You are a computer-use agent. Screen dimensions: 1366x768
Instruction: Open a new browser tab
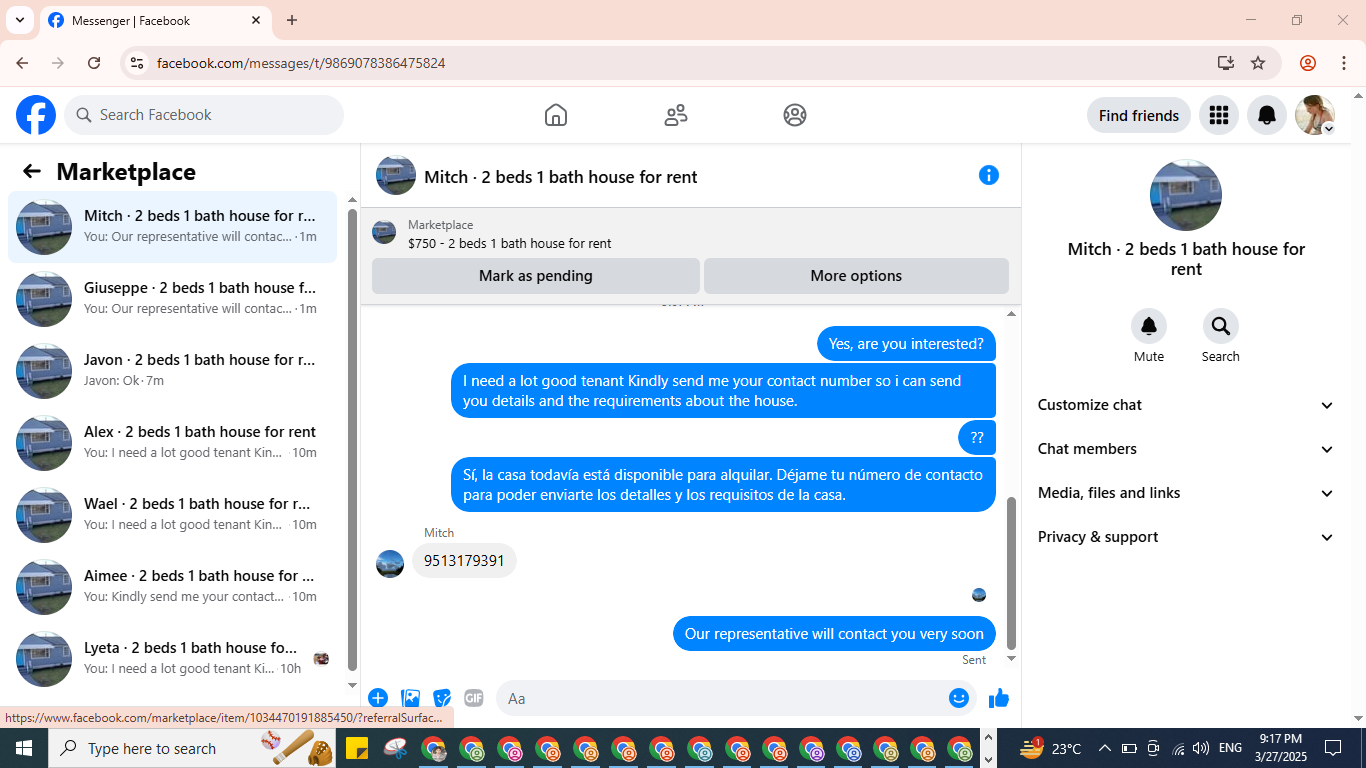click(292, 20)
